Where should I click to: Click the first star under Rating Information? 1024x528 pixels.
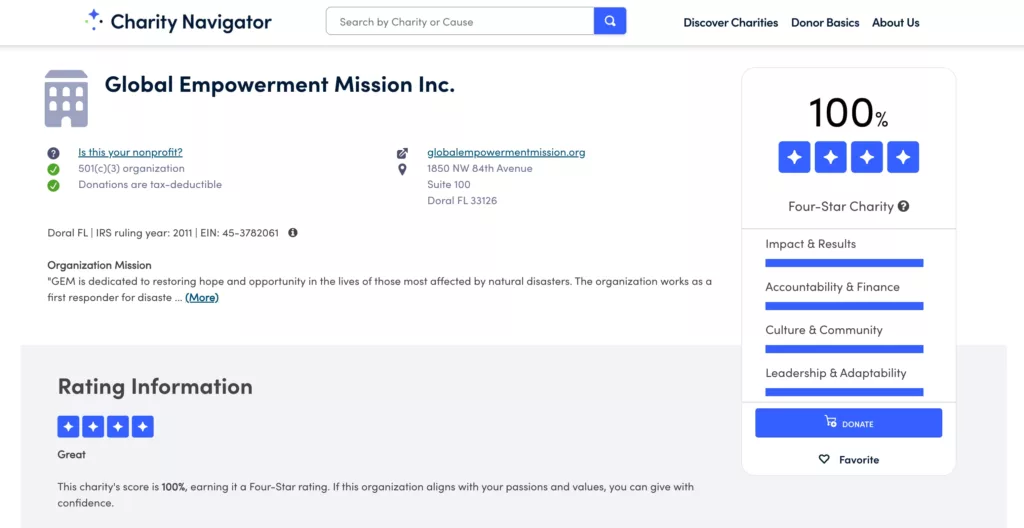click(69, 427)
